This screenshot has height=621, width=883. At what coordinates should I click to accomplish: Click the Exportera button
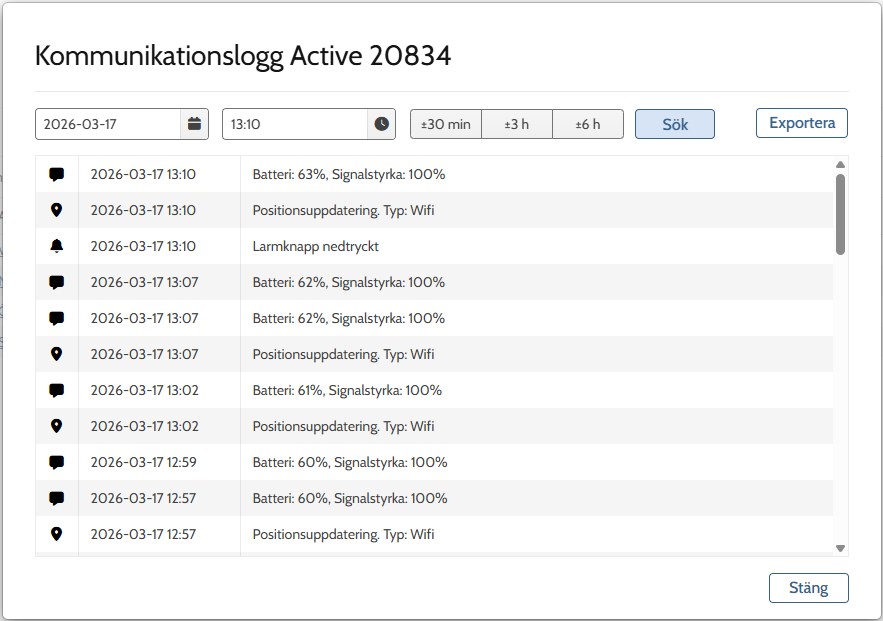[x=802, y=123]
